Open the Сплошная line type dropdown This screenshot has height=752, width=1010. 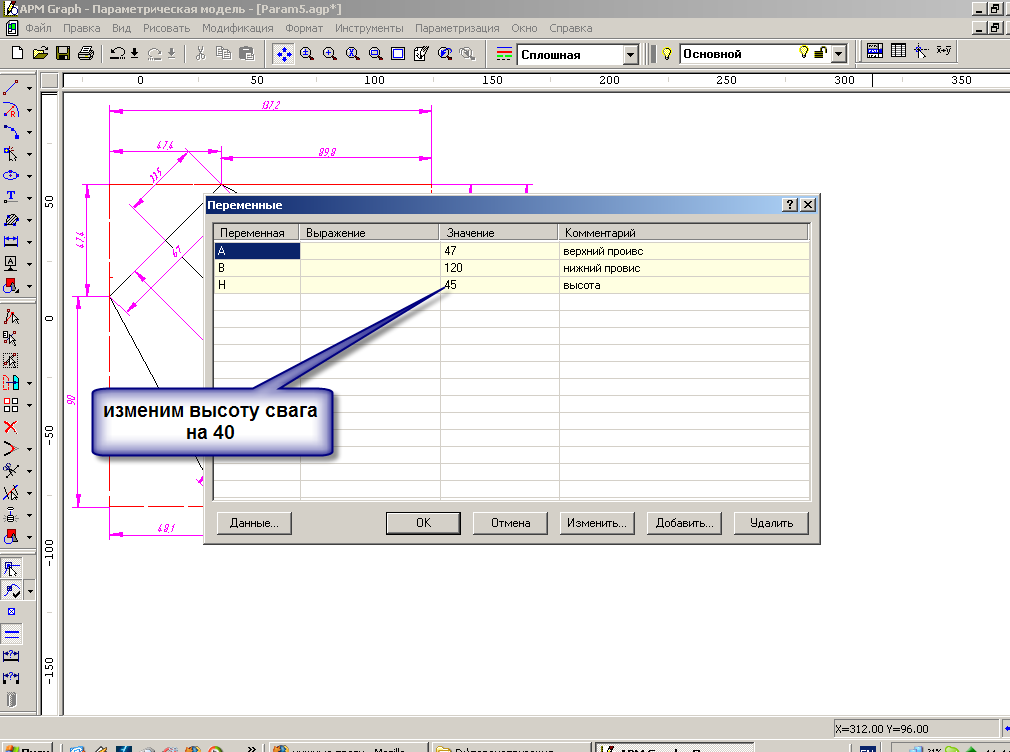tap(630, 55)
